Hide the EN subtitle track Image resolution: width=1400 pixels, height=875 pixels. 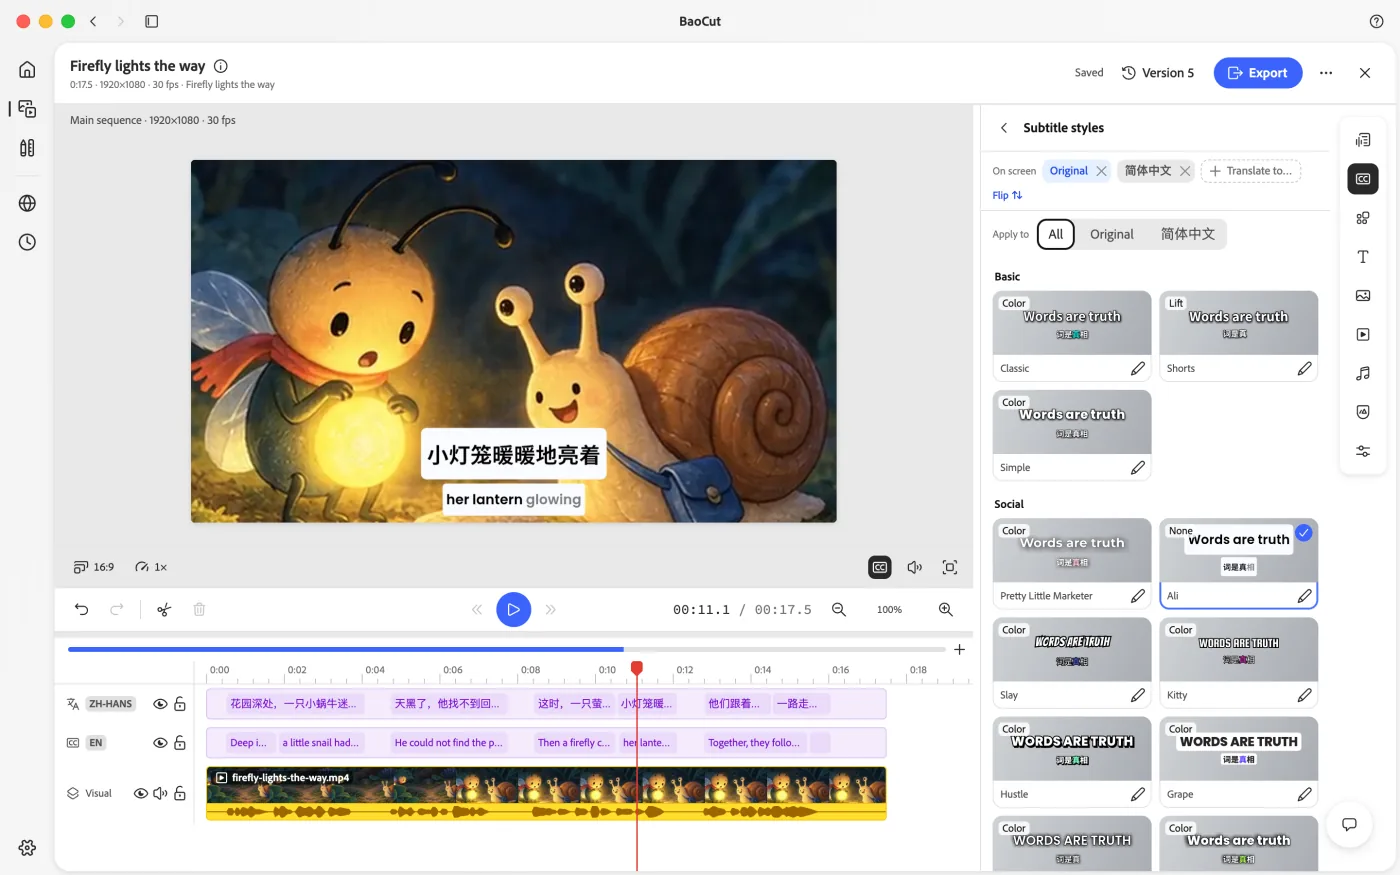(160, 743)
